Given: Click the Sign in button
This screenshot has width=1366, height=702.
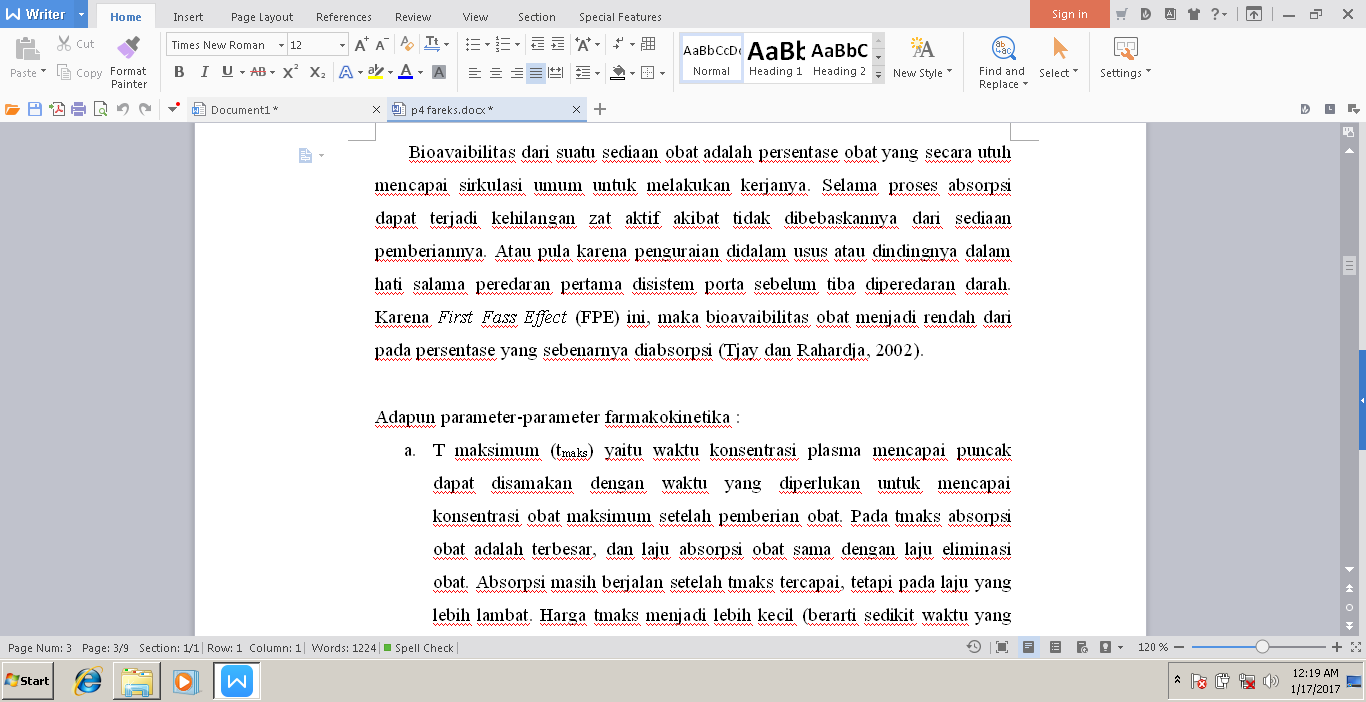Looking at the screenshot, I should pyautogui.click(x=1070, y=14).
